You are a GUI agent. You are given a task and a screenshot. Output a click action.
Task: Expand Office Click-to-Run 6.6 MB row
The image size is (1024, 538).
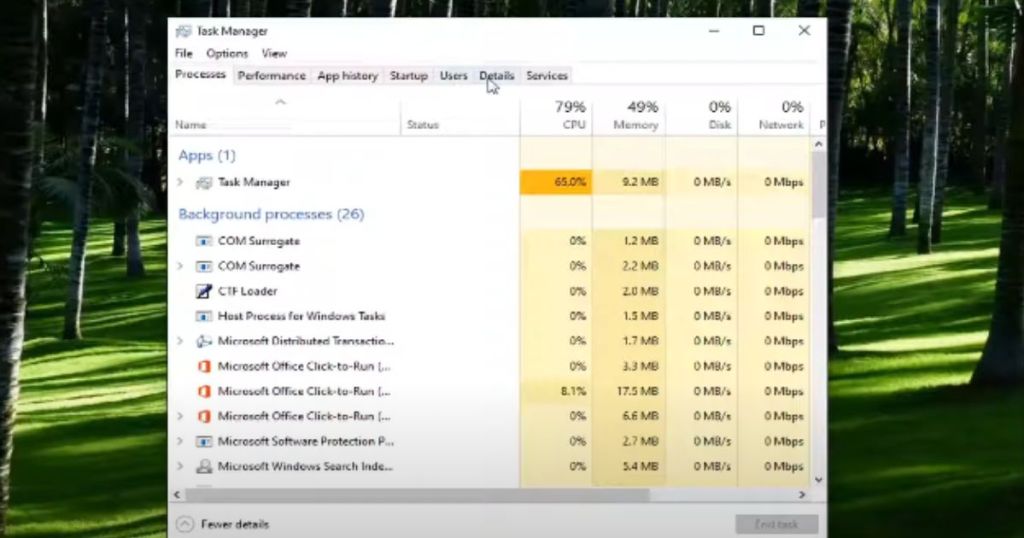tap(181, 416)
